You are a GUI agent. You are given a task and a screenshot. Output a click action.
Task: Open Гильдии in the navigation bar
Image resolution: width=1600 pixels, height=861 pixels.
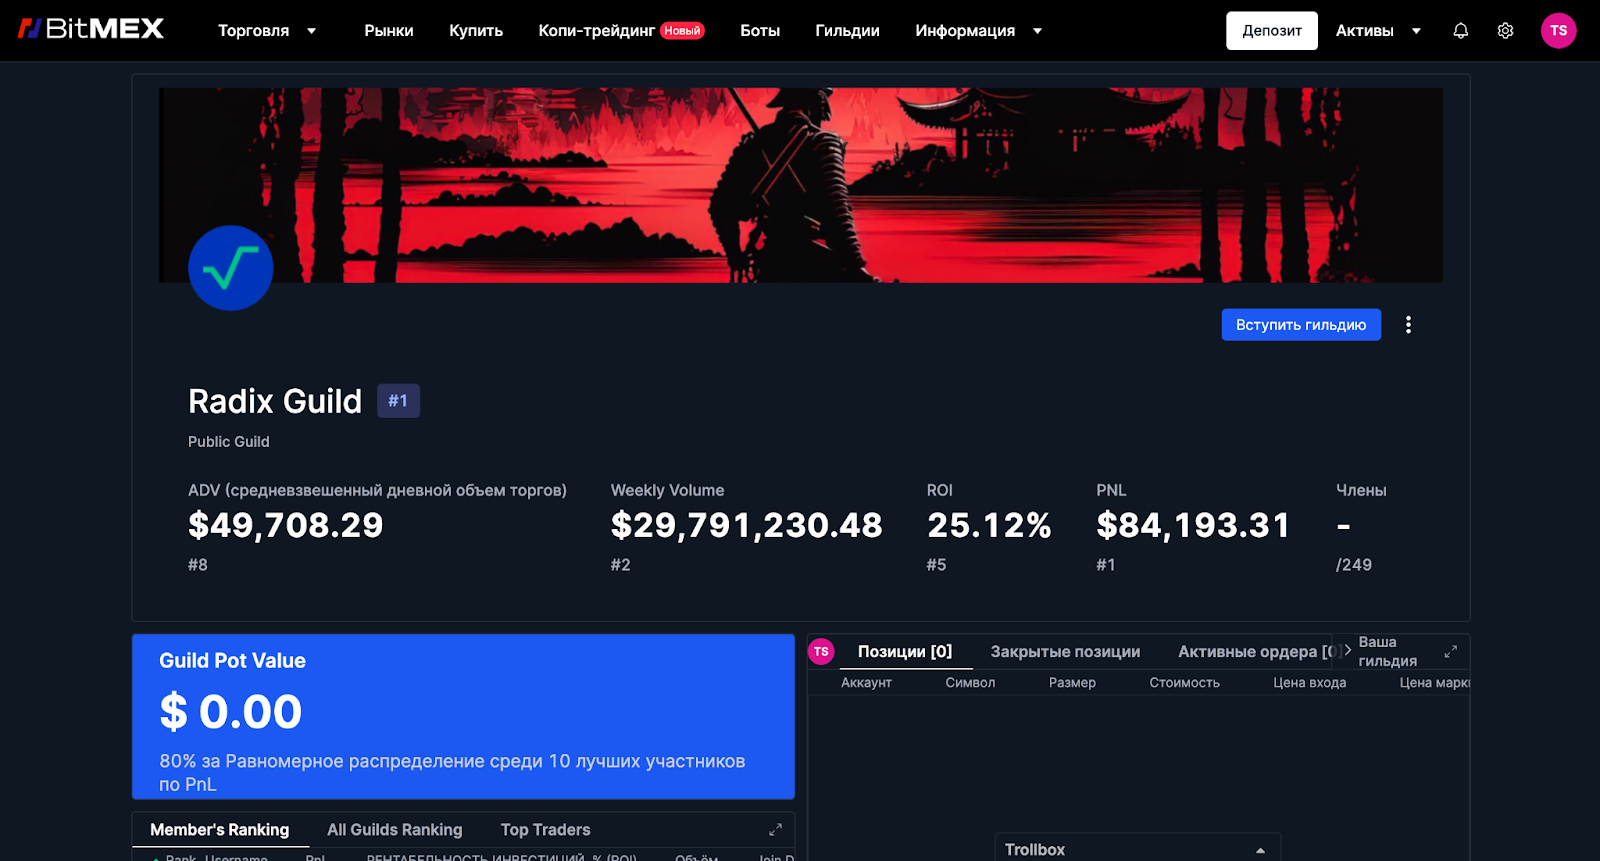(x=847, y=31)
